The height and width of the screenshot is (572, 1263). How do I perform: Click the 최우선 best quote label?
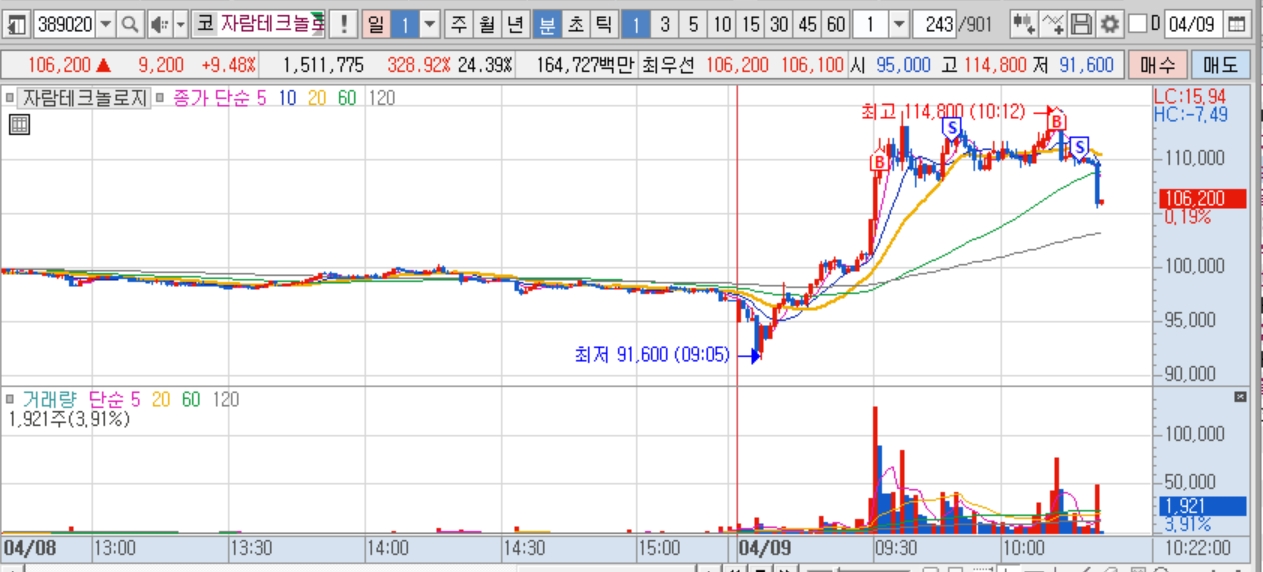tap(670, 66)
